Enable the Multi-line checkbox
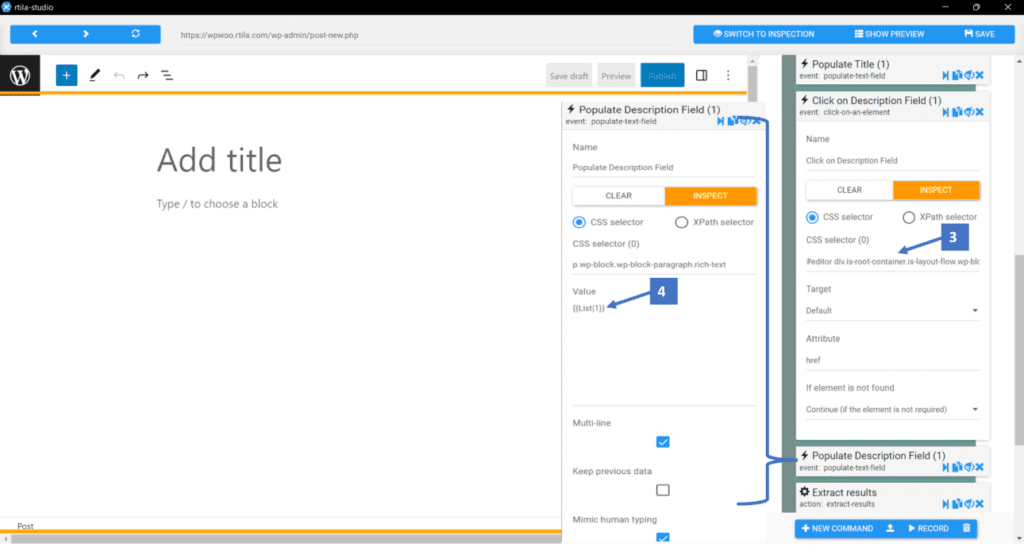Screen dimensions: 1024x559 click(x=663, y=442)
